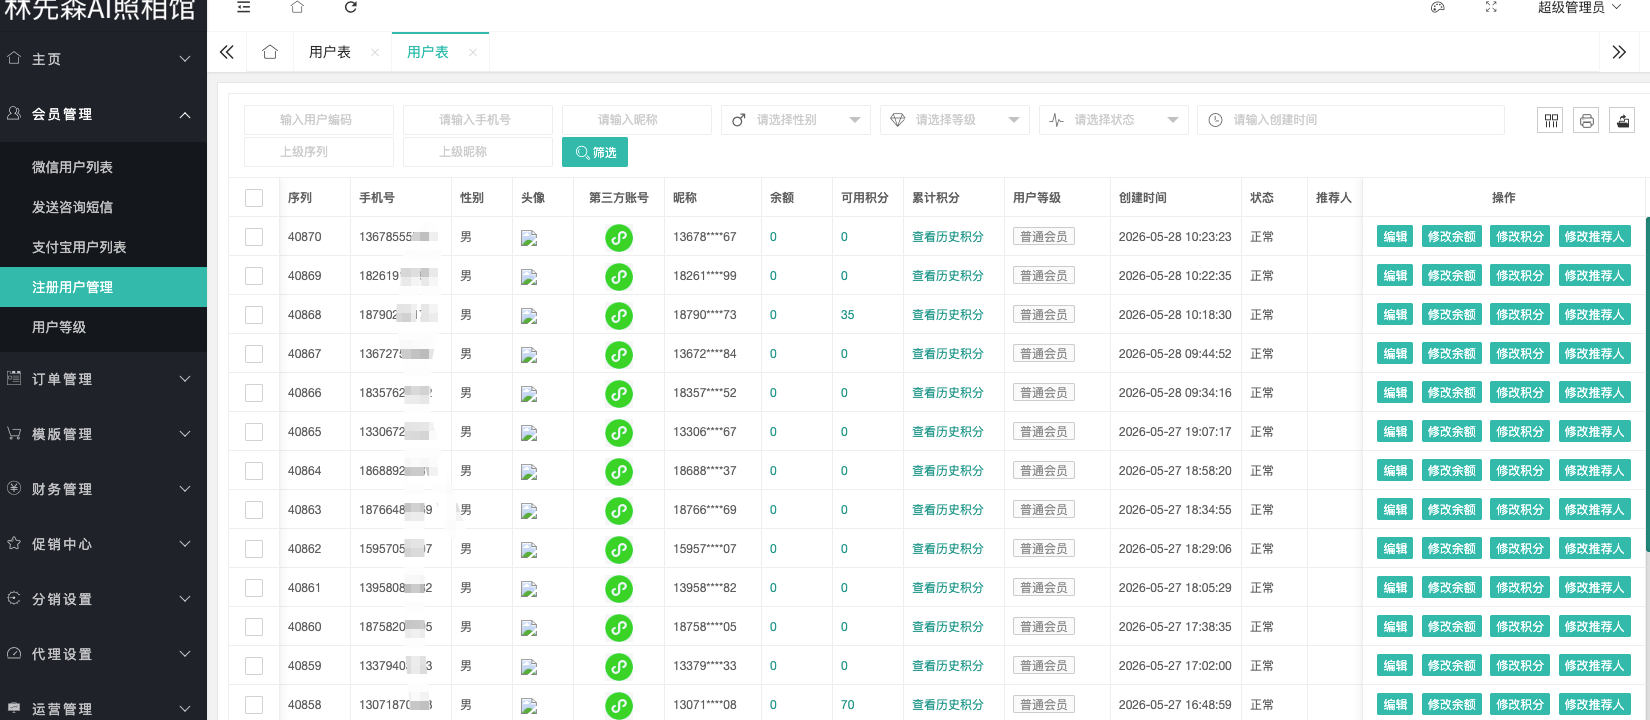
Task: Click 修改推荐人 for user 40864
Action: pyautogui.click(x=1595, y=471)
